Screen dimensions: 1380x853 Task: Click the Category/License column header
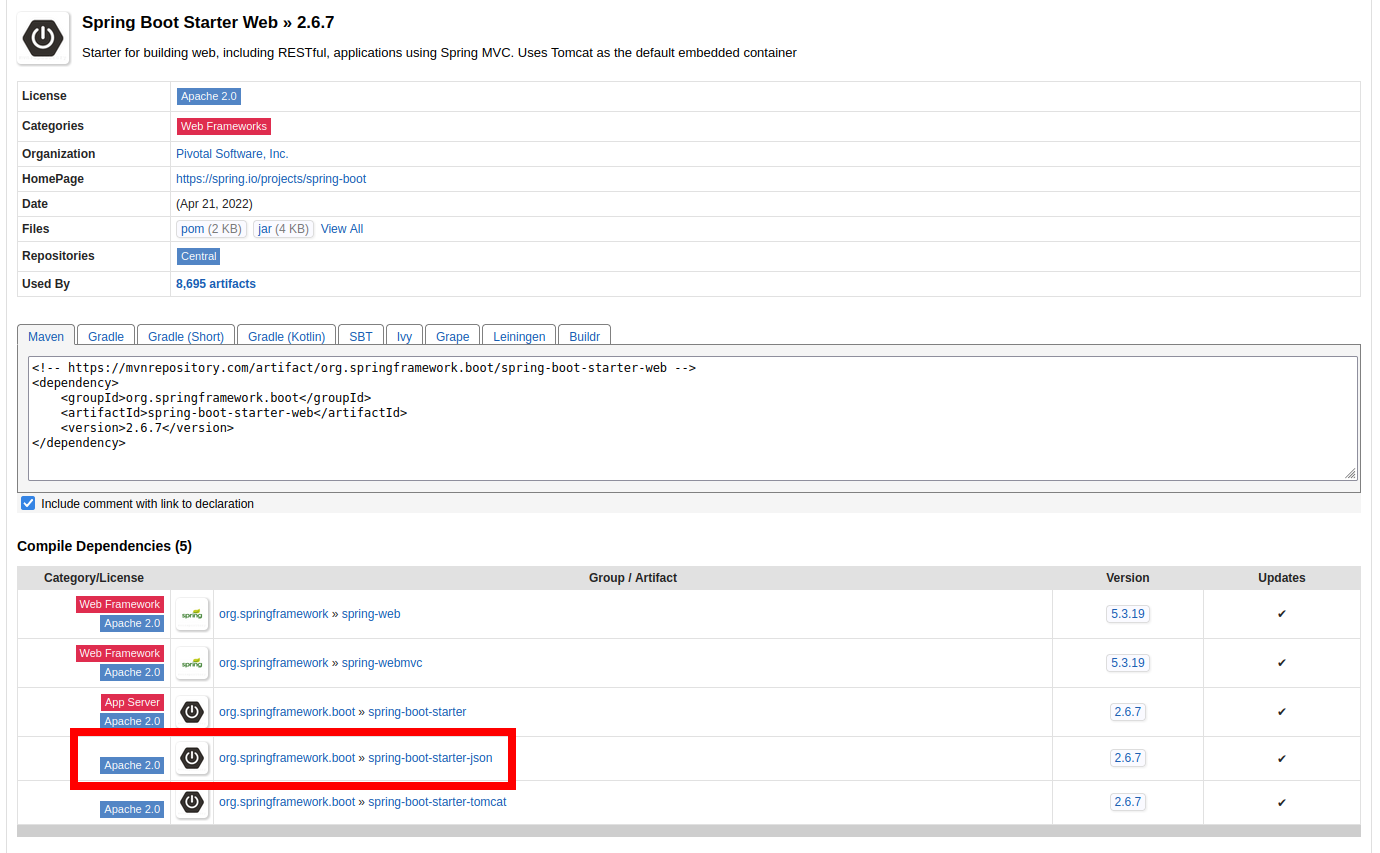tap(94, 578)
